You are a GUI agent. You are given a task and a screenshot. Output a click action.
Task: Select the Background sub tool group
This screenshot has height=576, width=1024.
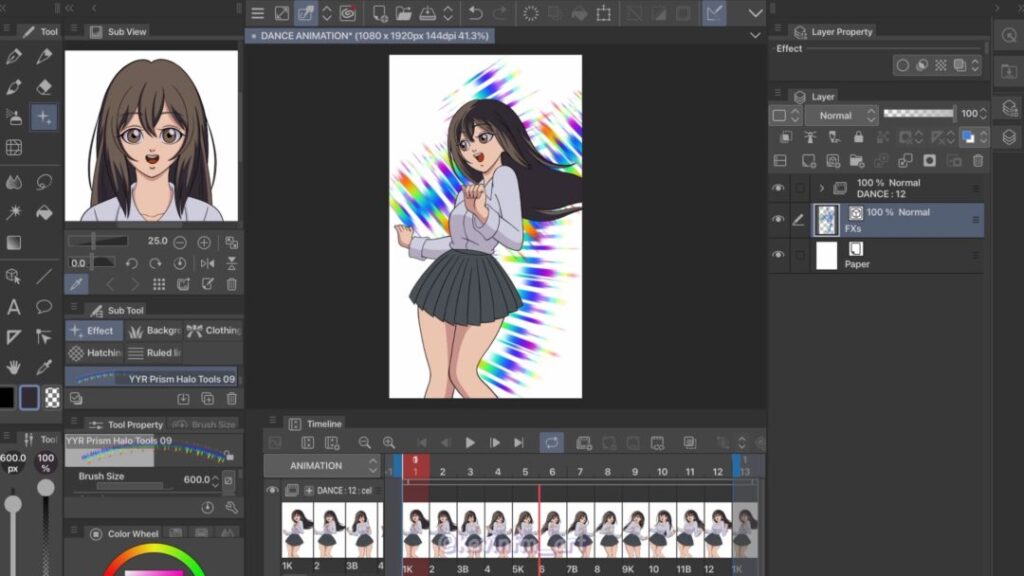[153, 330]
